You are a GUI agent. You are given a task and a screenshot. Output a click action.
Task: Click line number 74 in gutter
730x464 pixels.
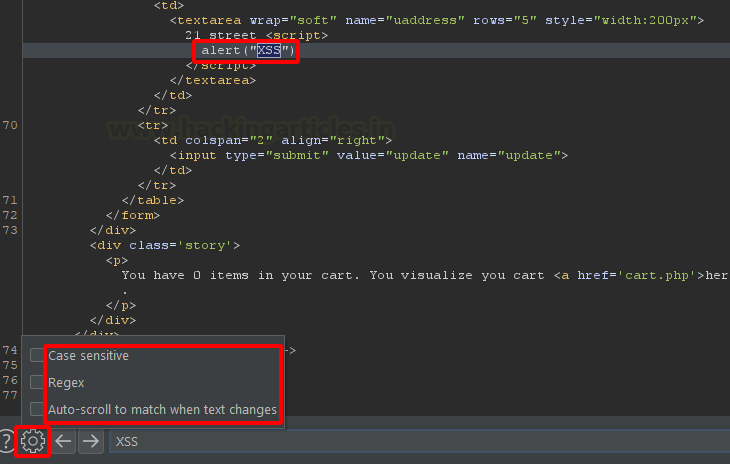(x=10, y=350)
